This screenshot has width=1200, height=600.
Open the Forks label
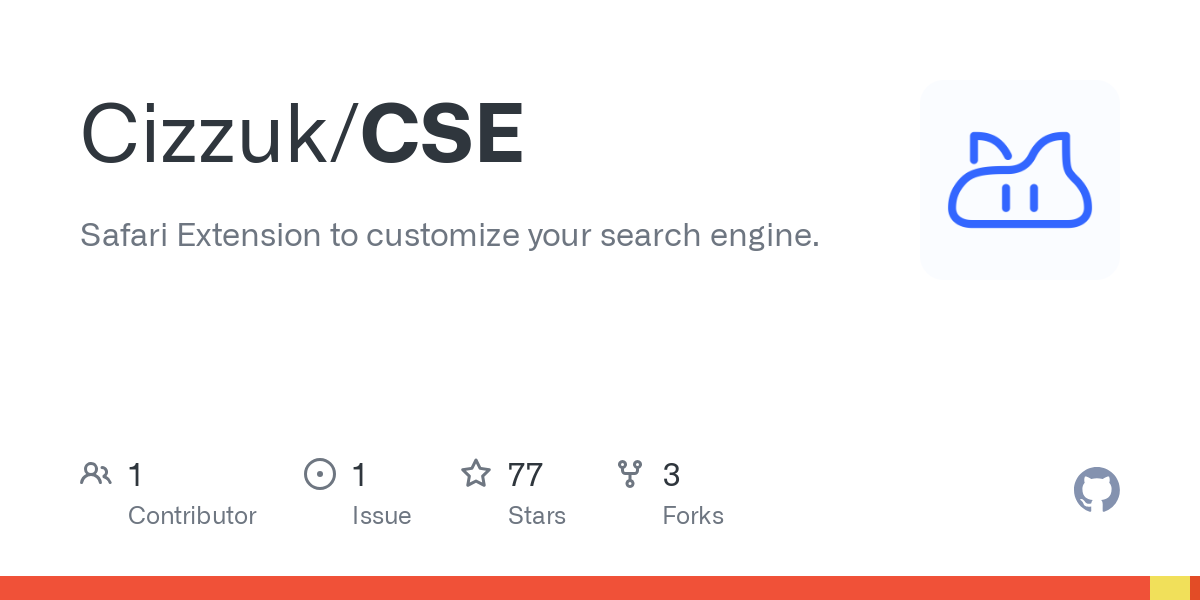693,516
